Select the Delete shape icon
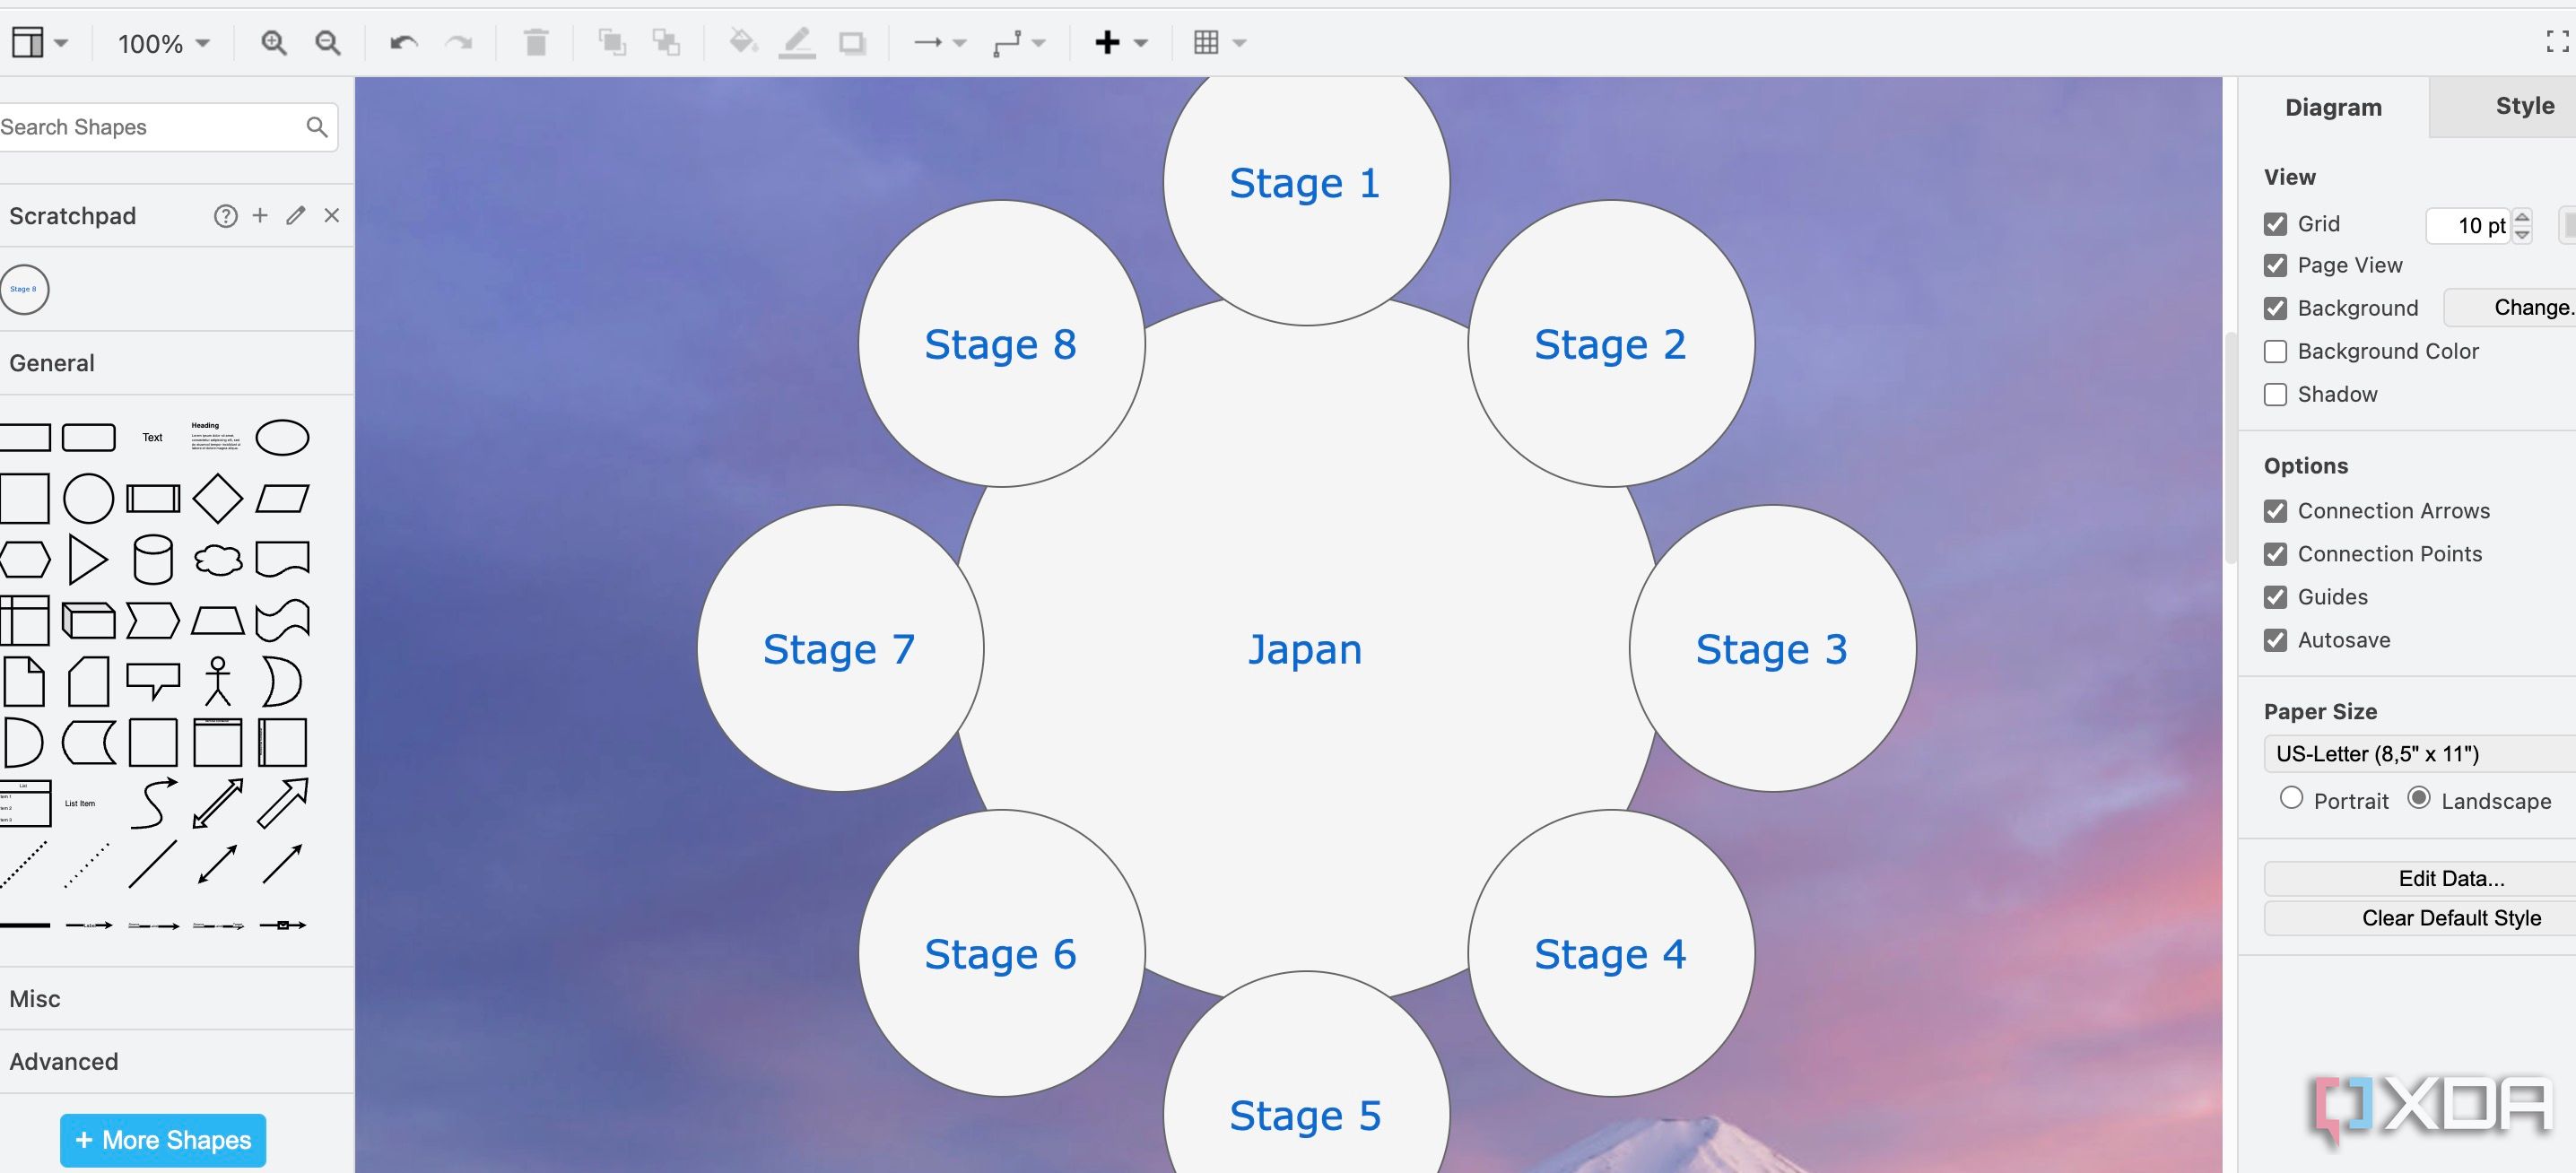The image size is (2576, 1173). pyautogui.click(x=535, y=39)
